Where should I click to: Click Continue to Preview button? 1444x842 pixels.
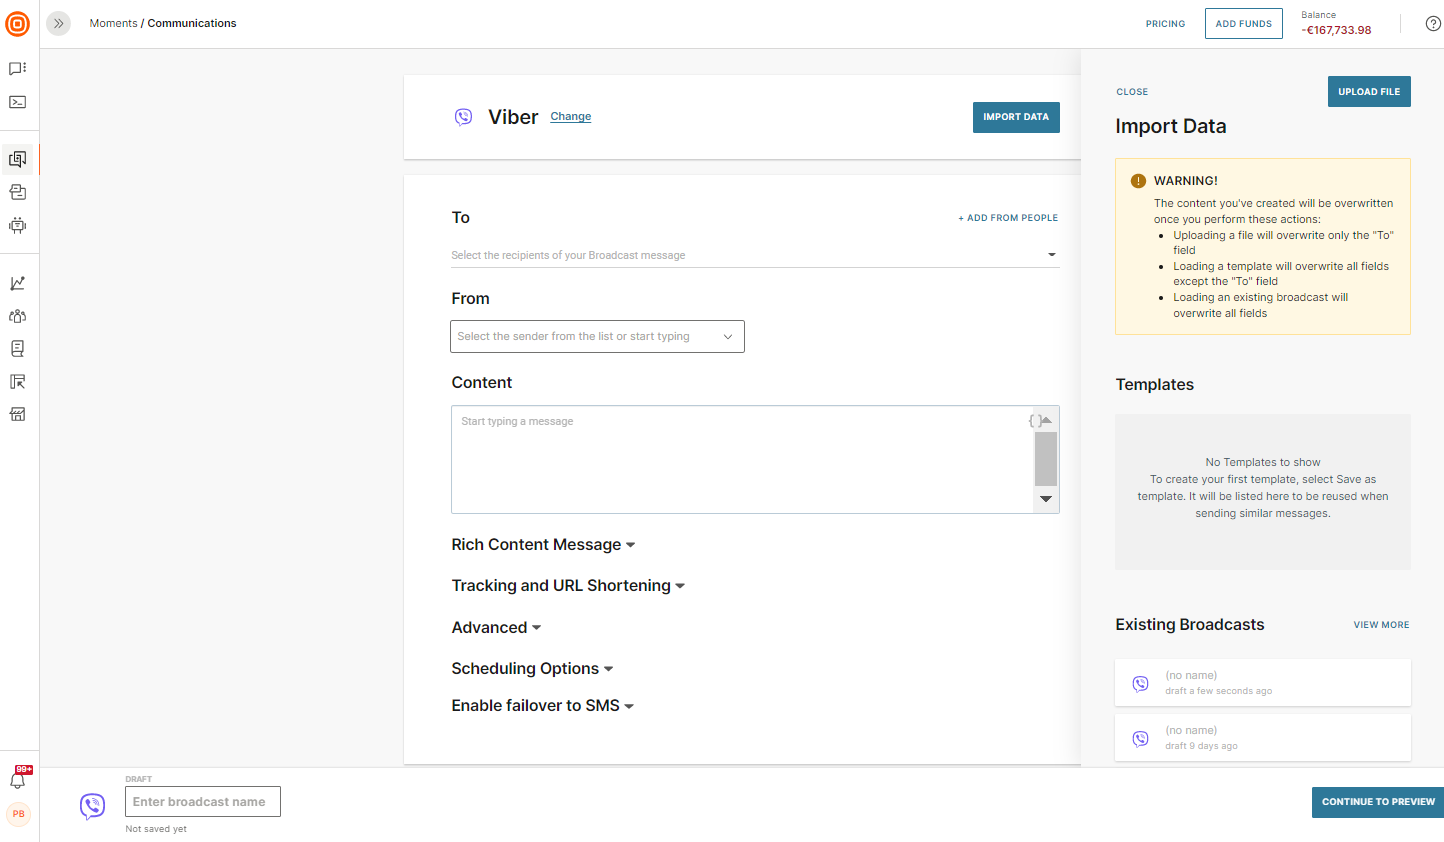tap(1377, 802)
